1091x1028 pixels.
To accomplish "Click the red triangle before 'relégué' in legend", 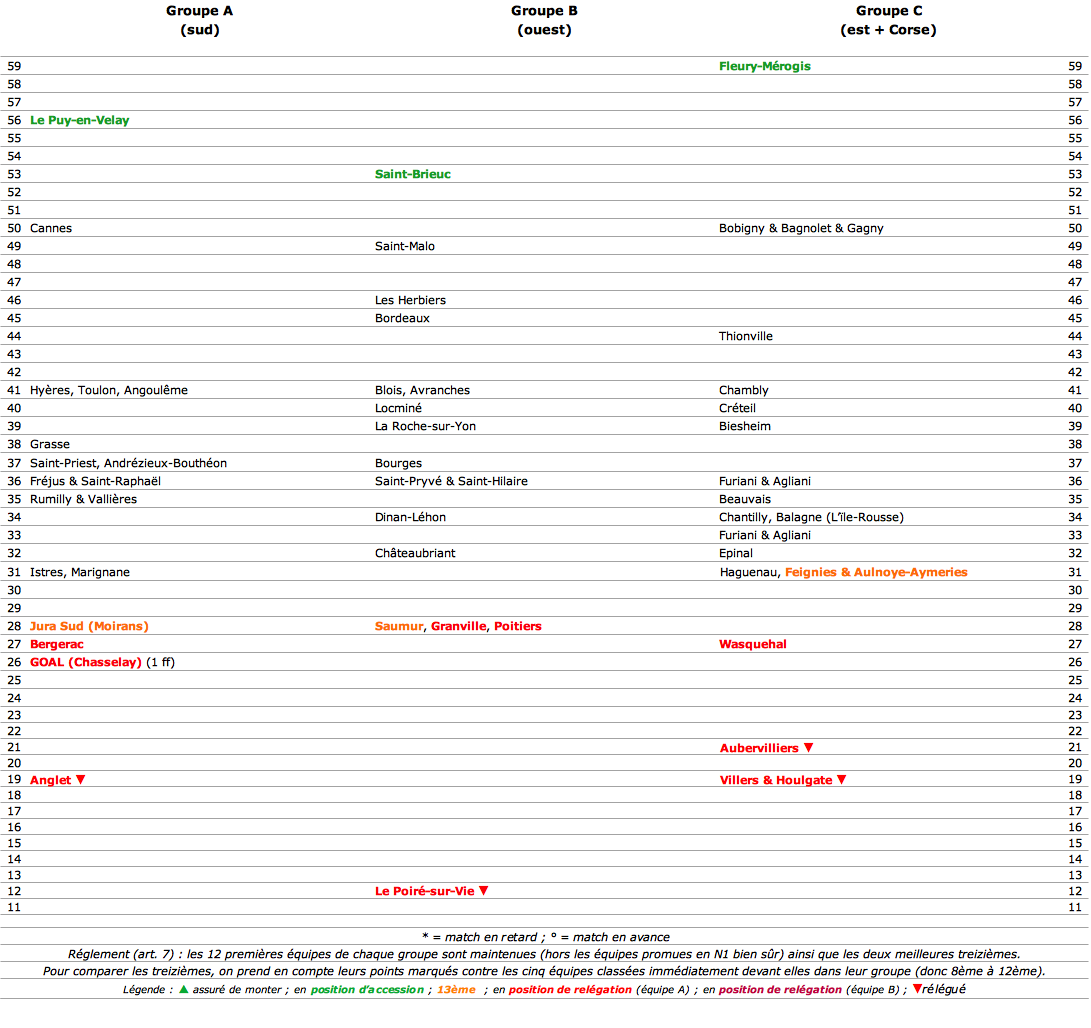I will (917, 988).
